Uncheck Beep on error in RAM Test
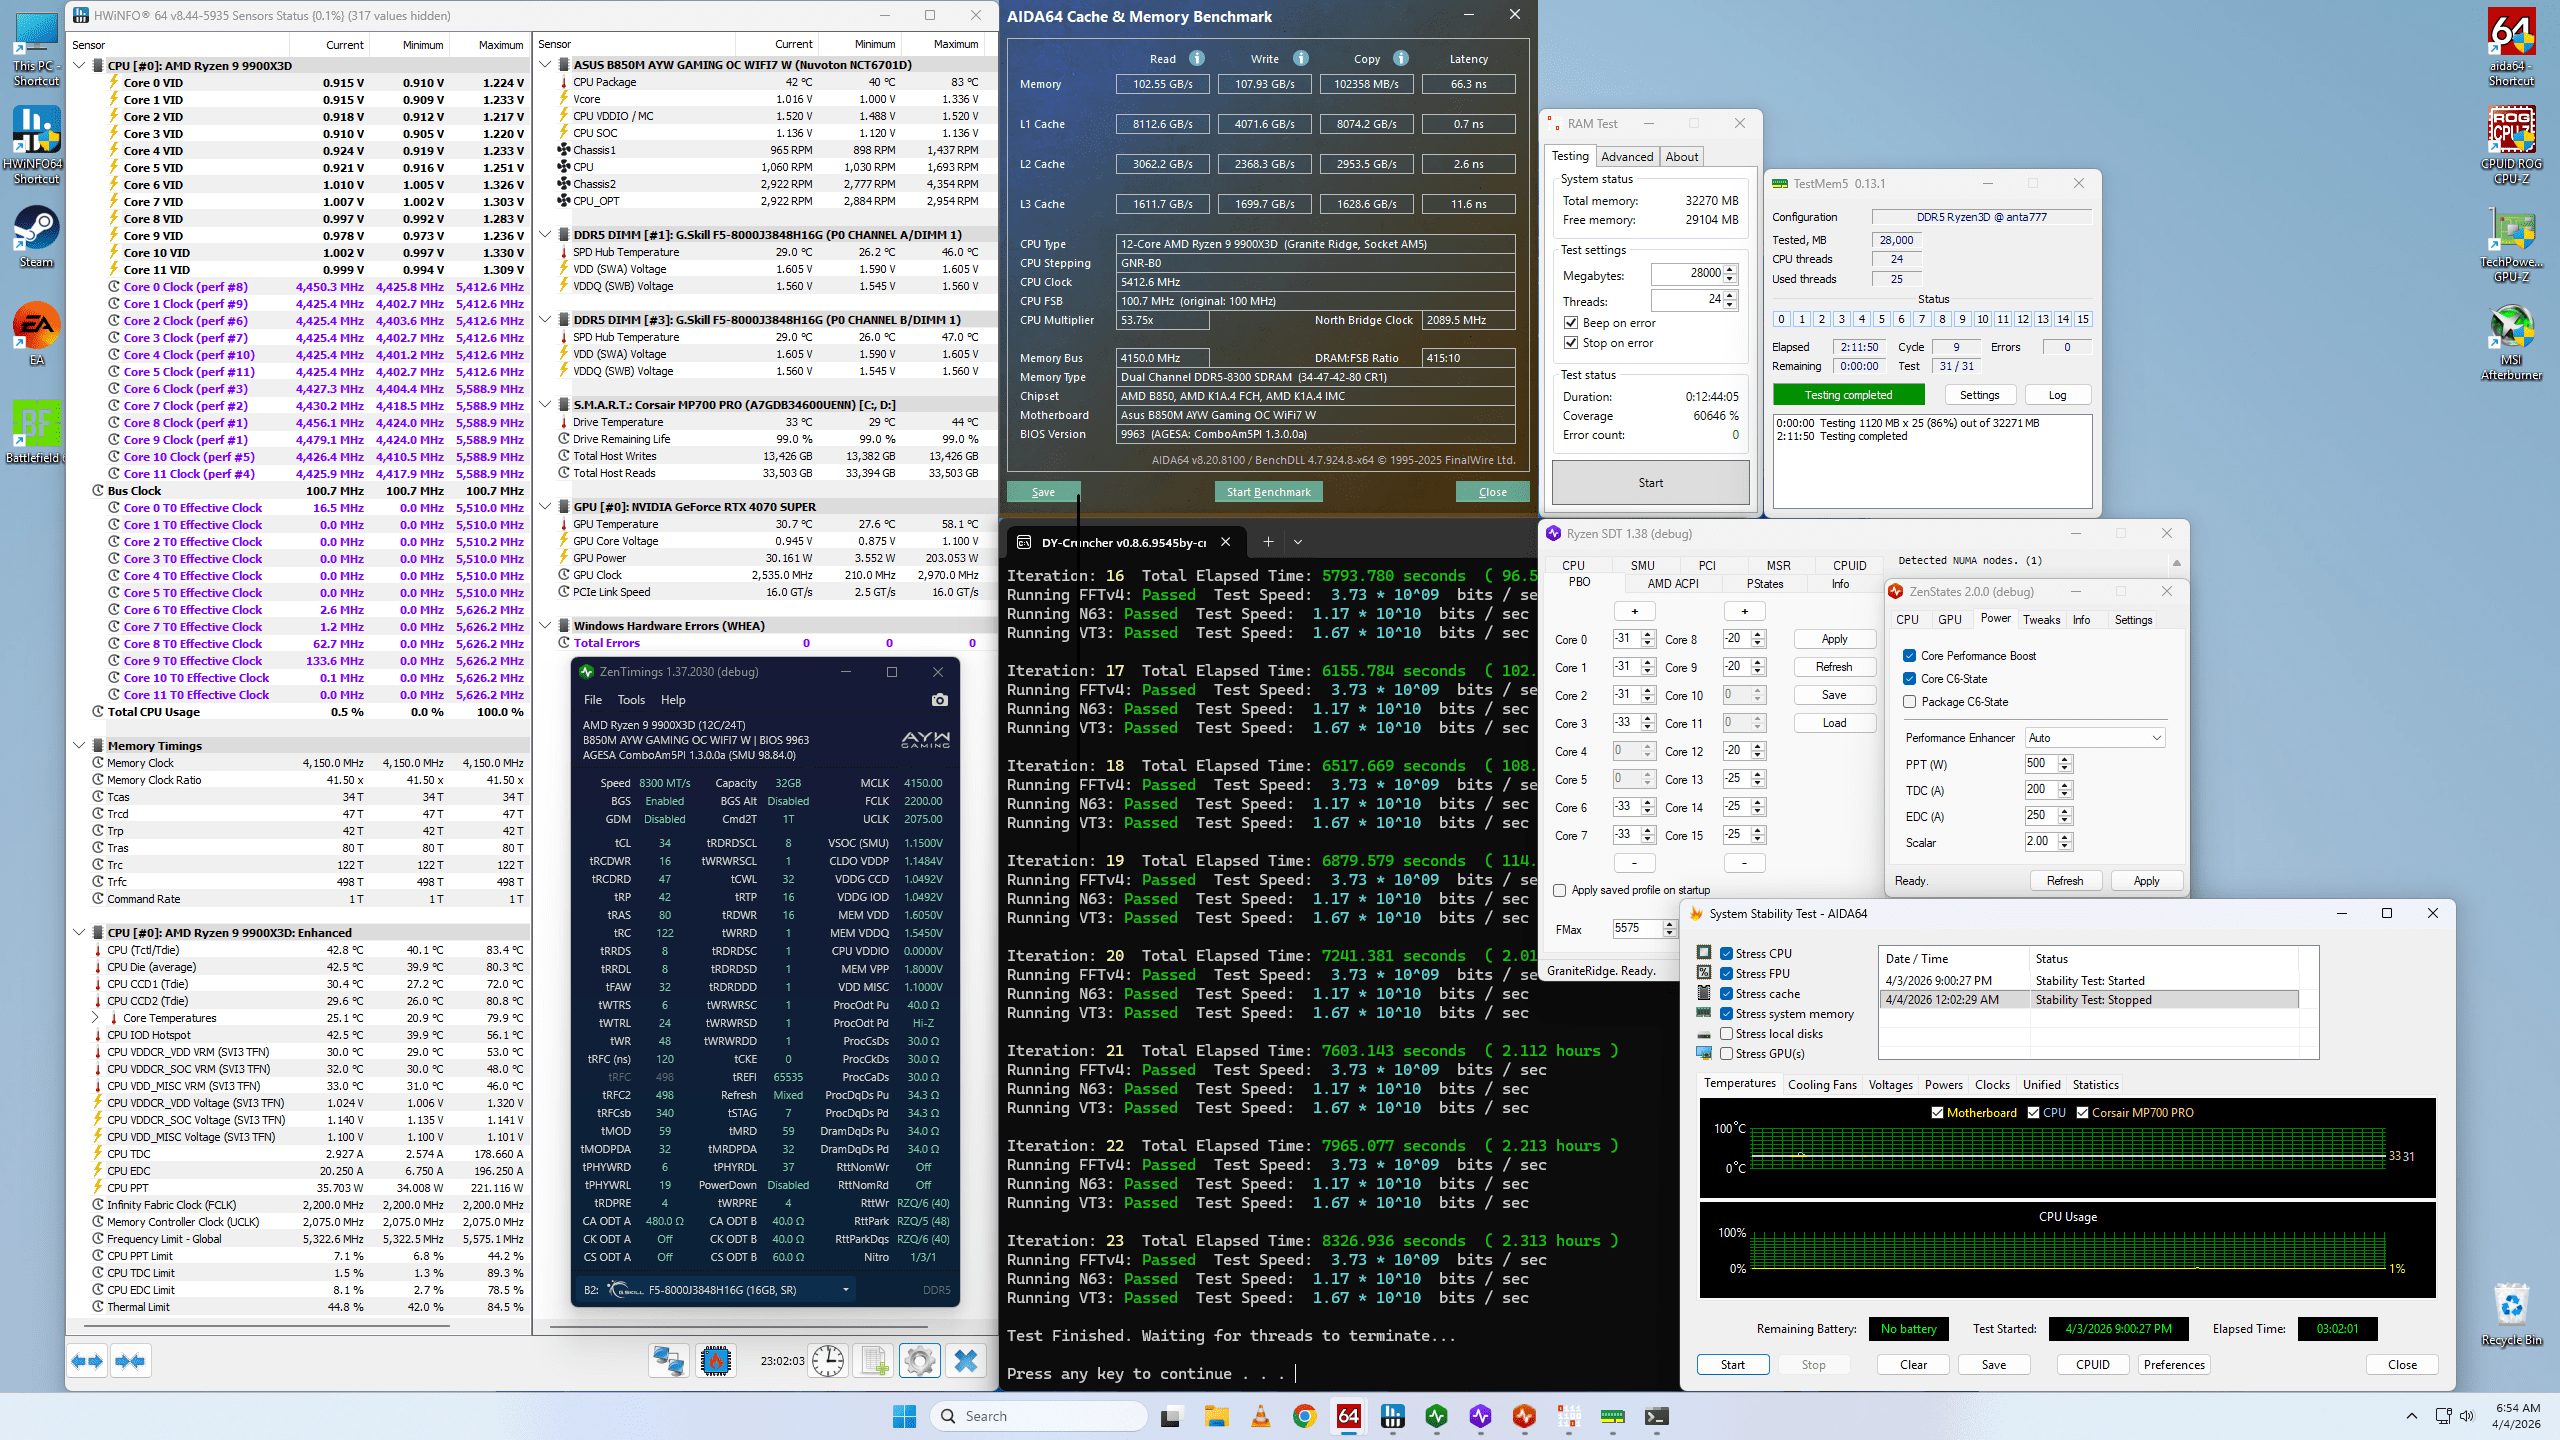The image size is (2560, 1440). coord(1571,323)
